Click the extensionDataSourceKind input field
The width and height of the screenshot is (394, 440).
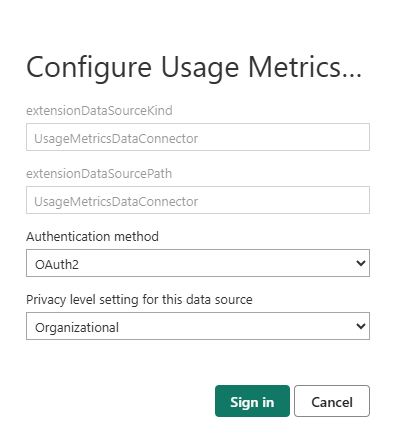pos(198,137)
